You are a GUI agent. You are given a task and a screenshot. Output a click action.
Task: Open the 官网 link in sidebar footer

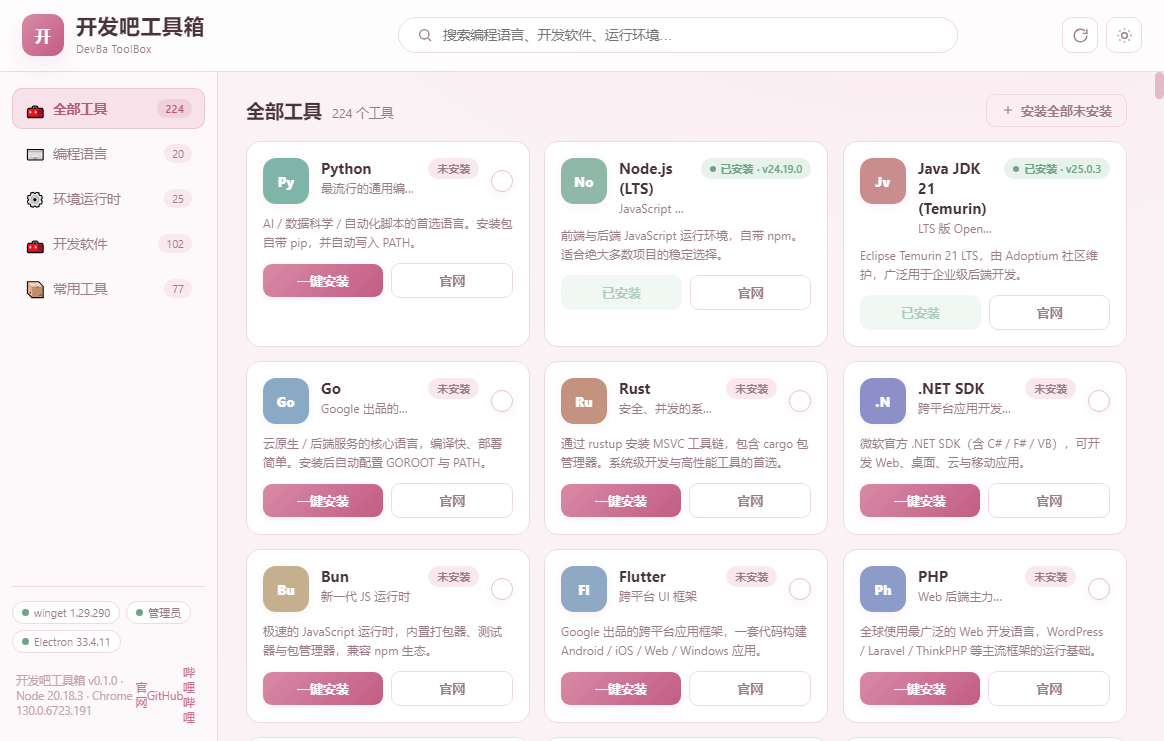141,695
